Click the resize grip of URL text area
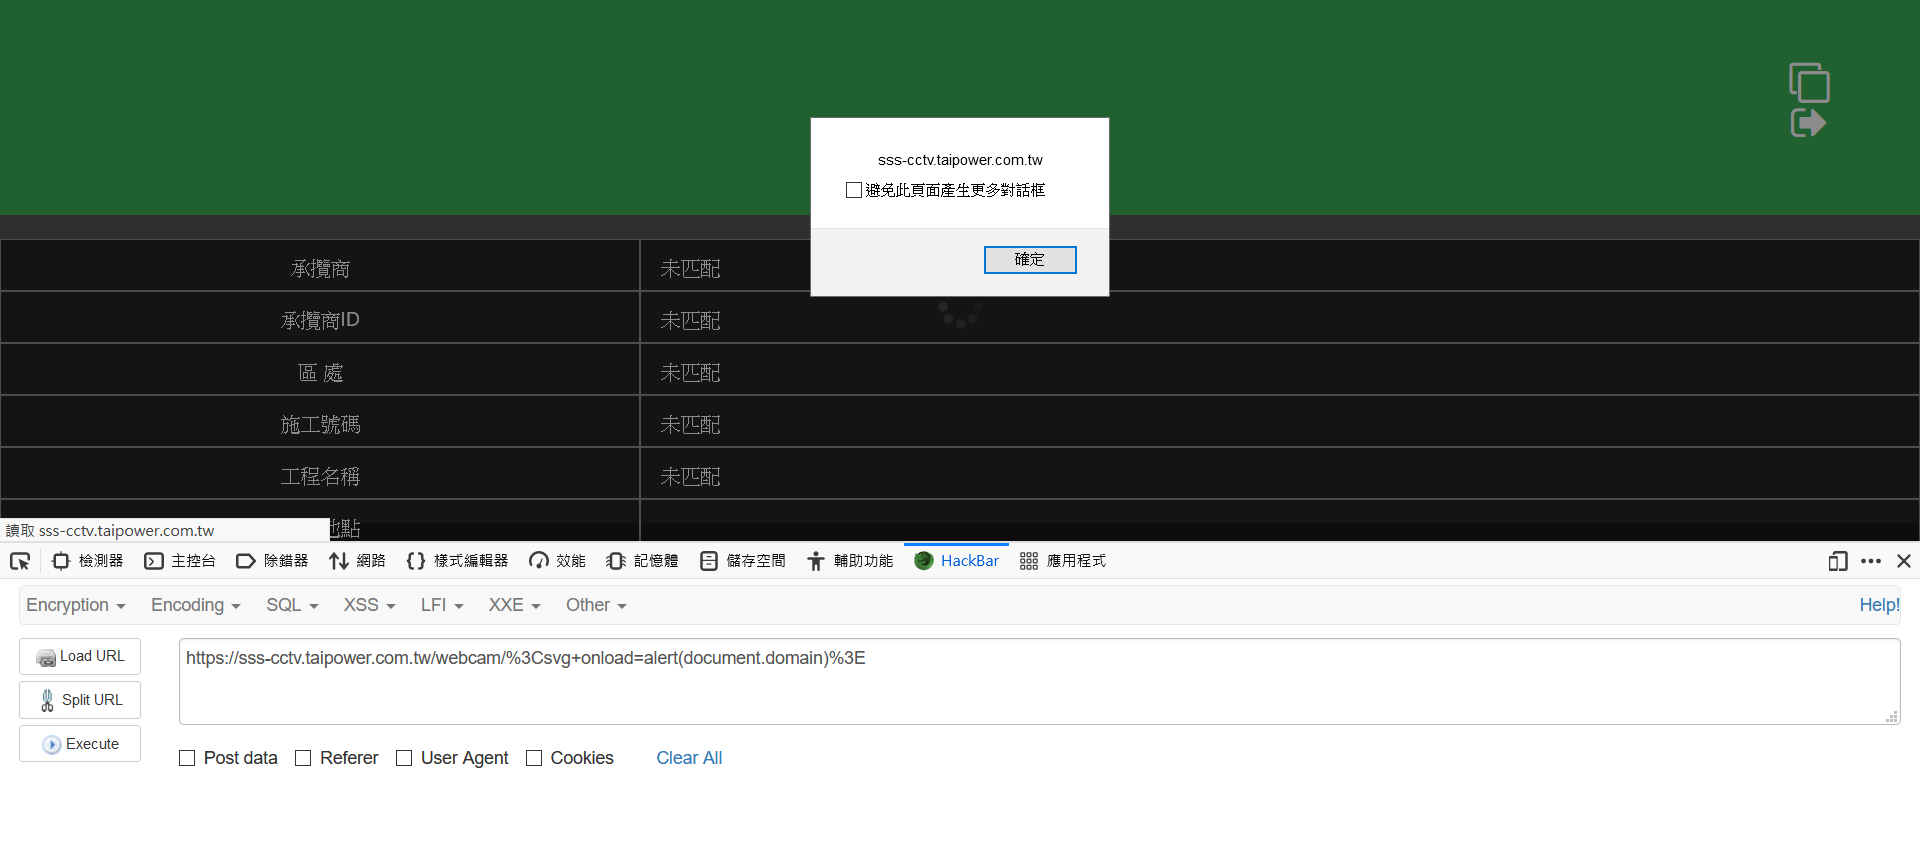 (x=1892, y=716)
